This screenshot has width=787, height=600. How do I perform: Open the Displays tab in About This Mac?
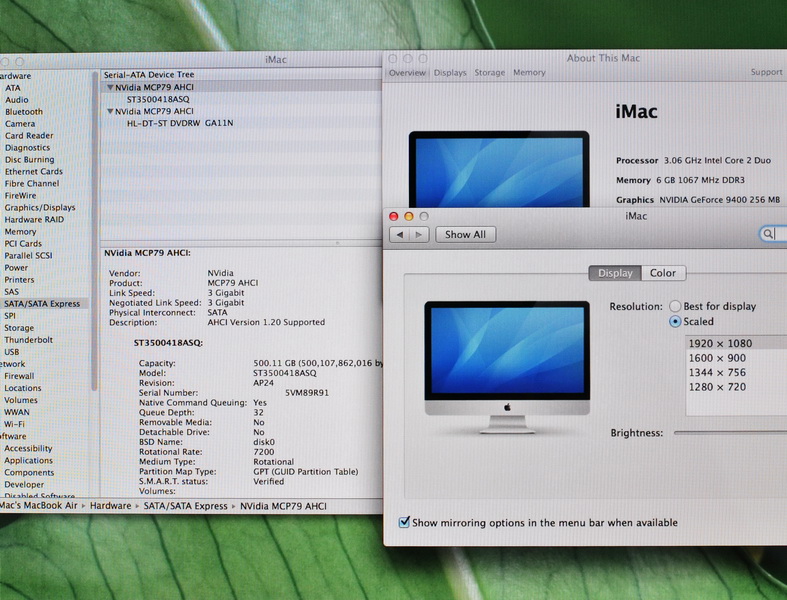click(450, 73)
